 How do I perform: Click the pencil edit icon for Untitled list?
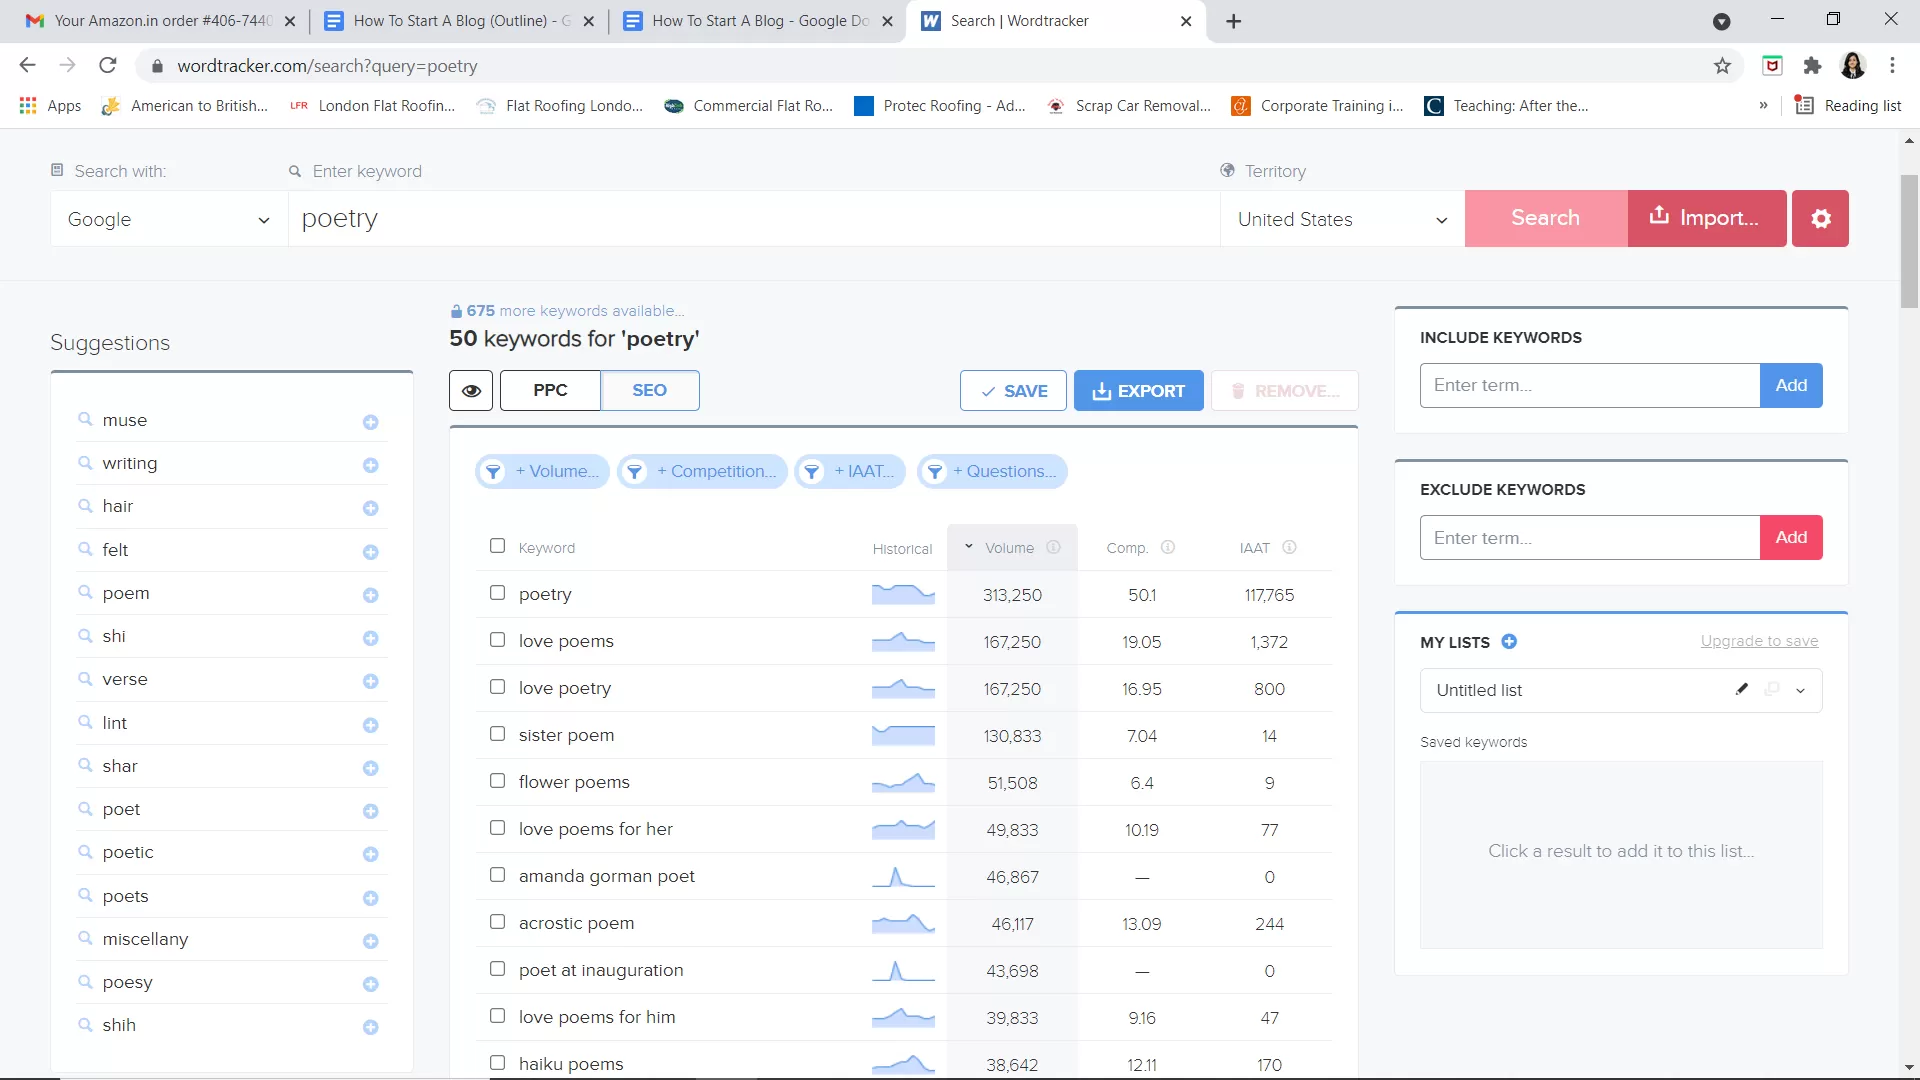1741,689
